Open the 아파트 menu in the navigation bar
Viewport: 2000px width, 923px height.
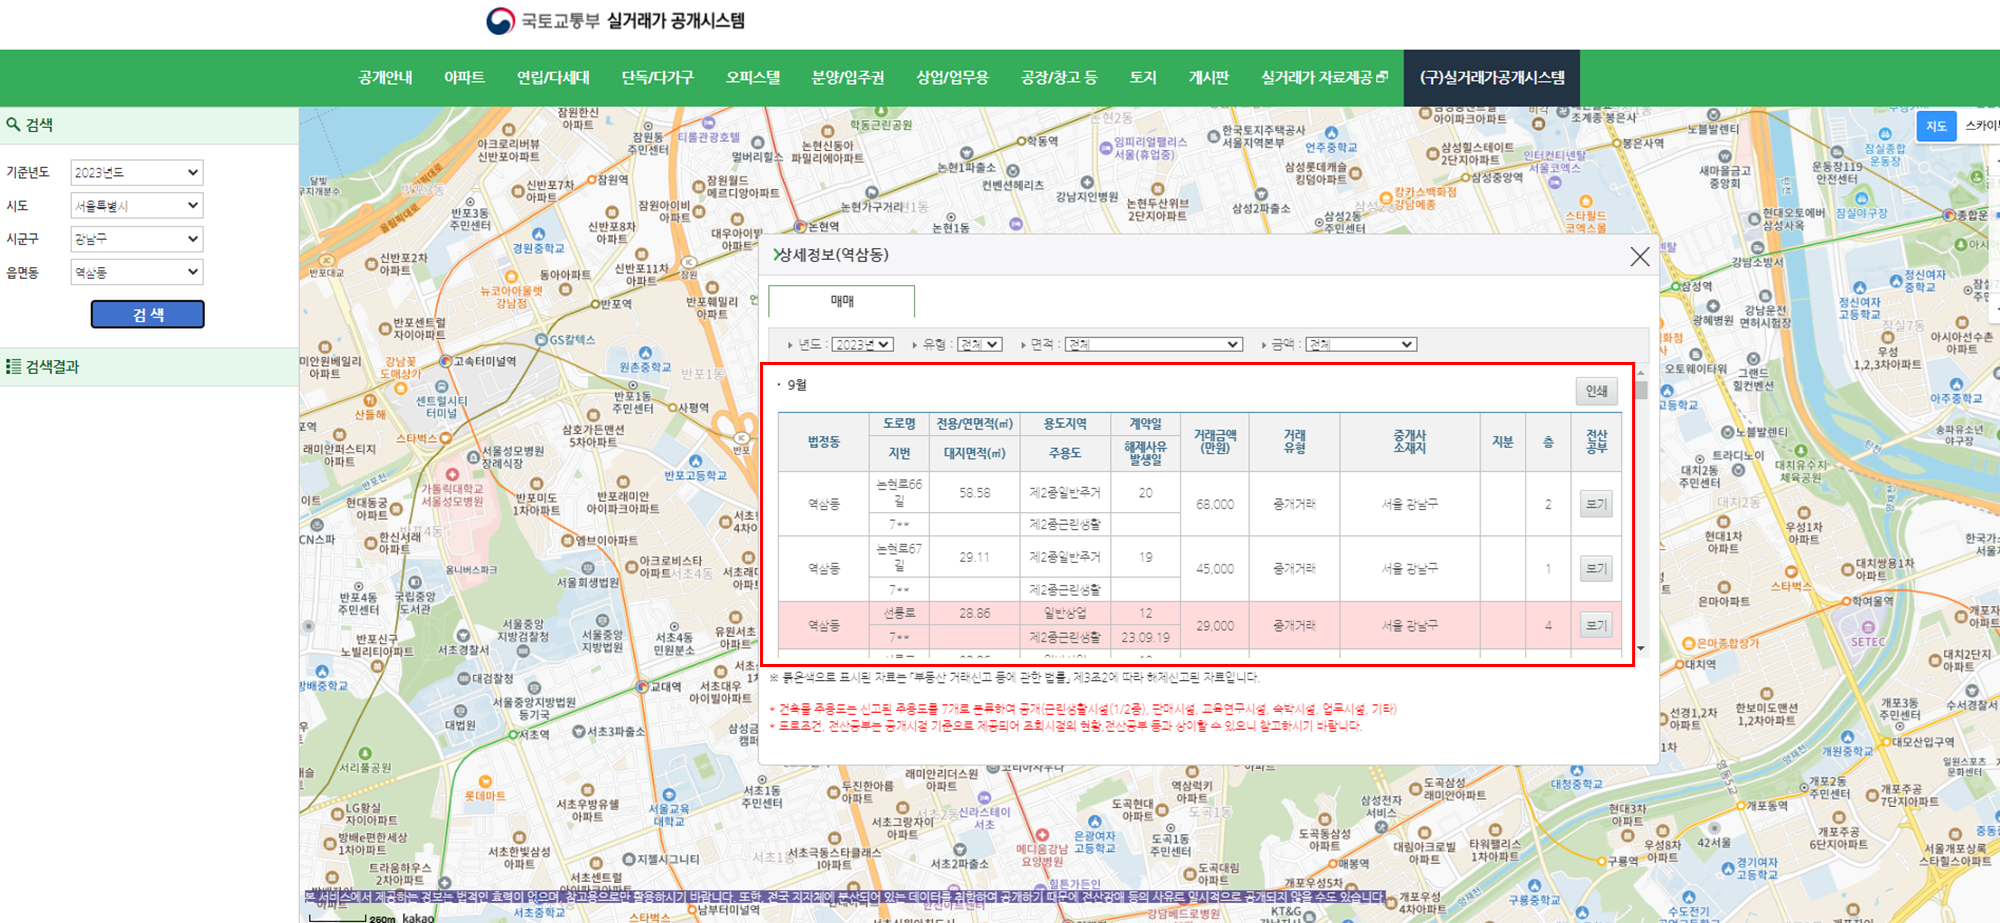pyautogui.click(x=465, y=77)
